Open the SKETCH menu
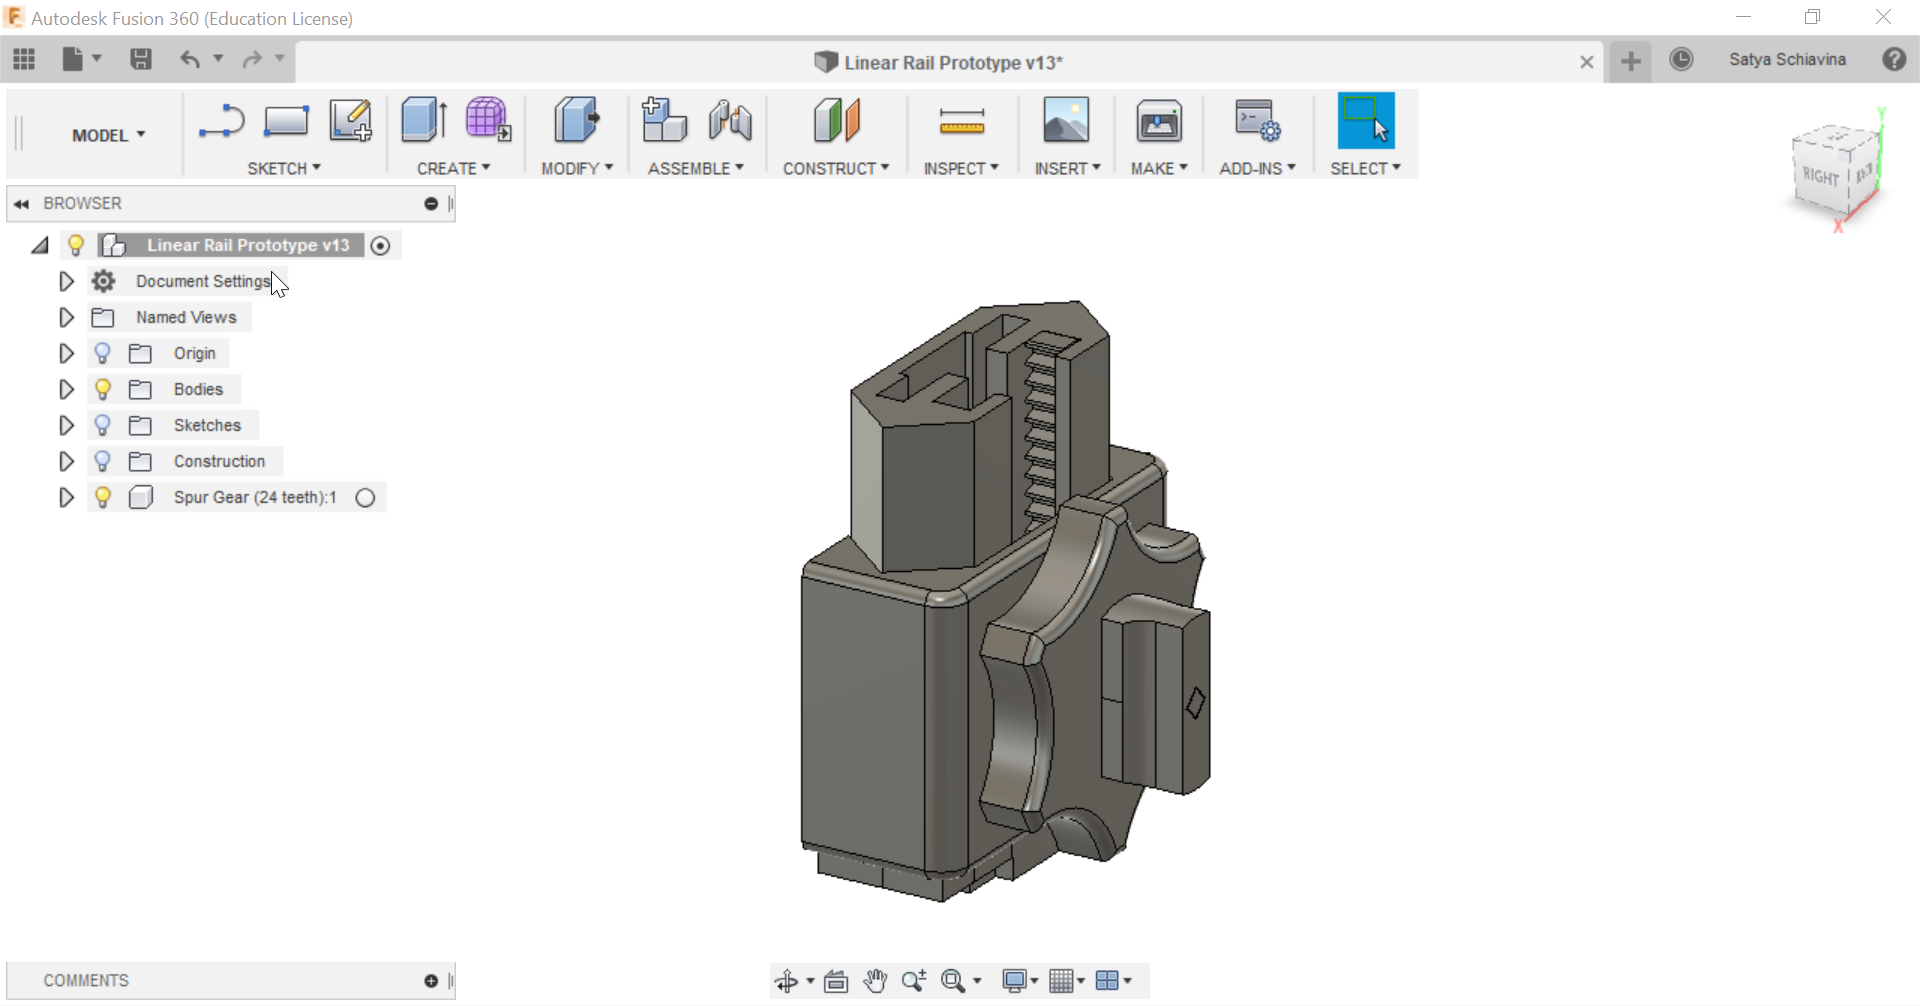The width and height of the screenshot is (1920, 1006). (x=284, y=169)
